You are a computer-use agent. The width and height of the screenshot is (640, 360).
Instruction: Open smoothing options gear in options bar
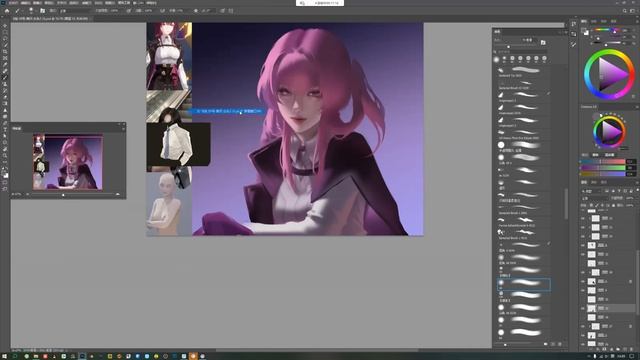196,11
